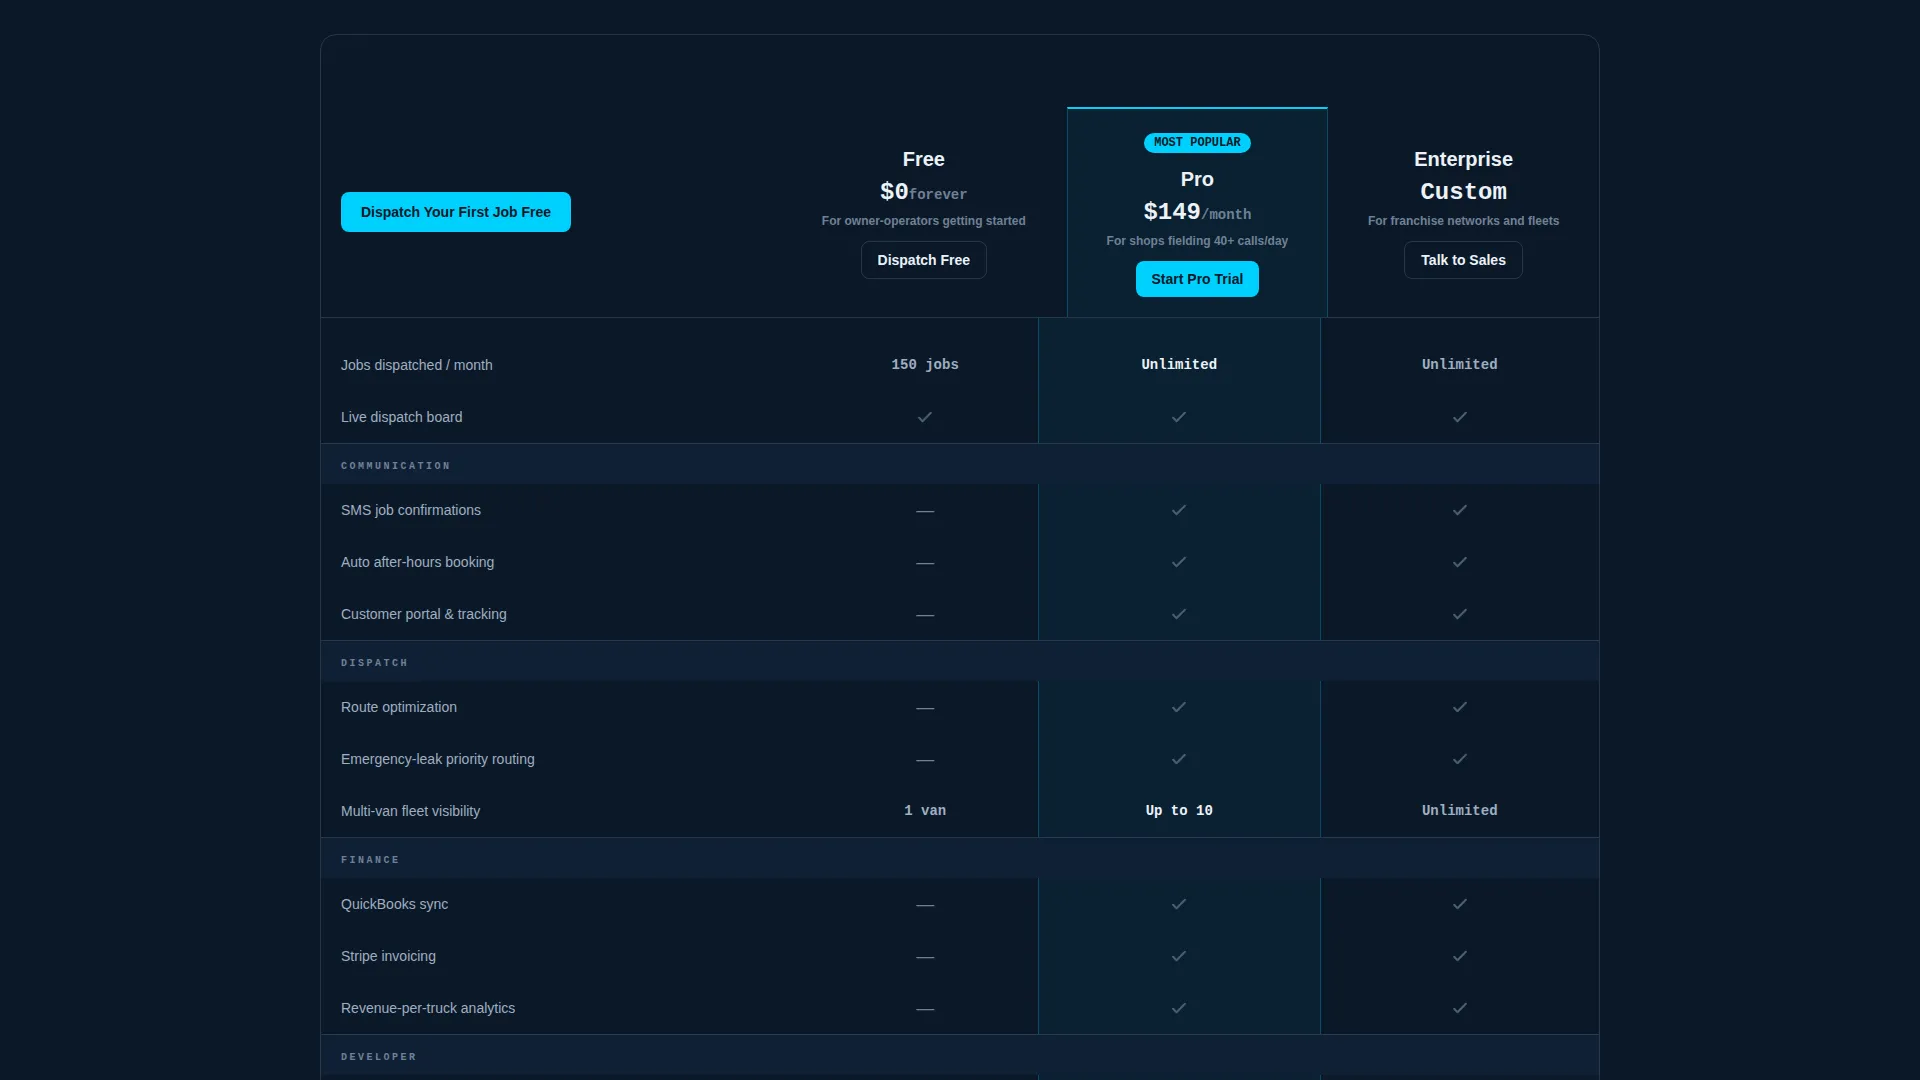
Task: Click the Enterprise checkmark for Customer portal & tracking
Action: [1460, 614]
